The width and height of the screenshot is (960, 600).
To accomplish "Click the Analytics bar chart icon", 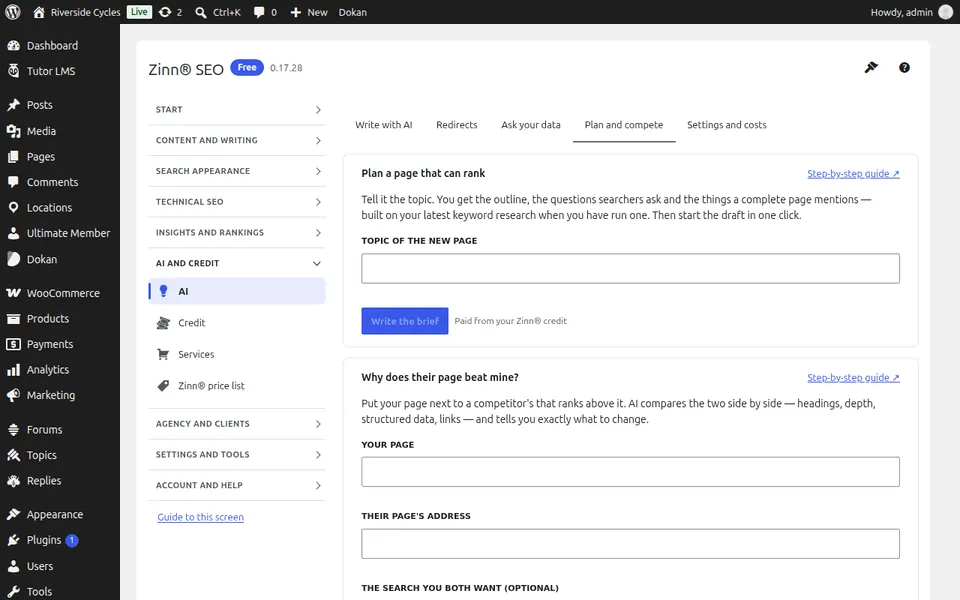I will tap(13, 370).
